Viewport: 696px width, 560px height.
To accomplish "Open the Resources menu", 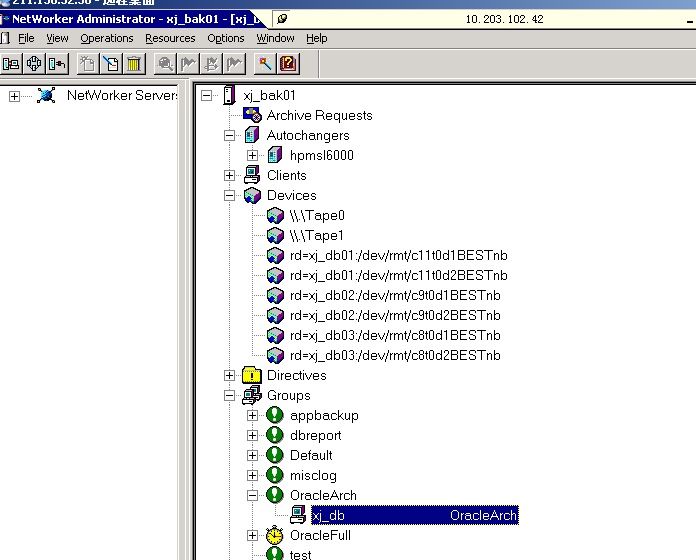I will 170,39.
